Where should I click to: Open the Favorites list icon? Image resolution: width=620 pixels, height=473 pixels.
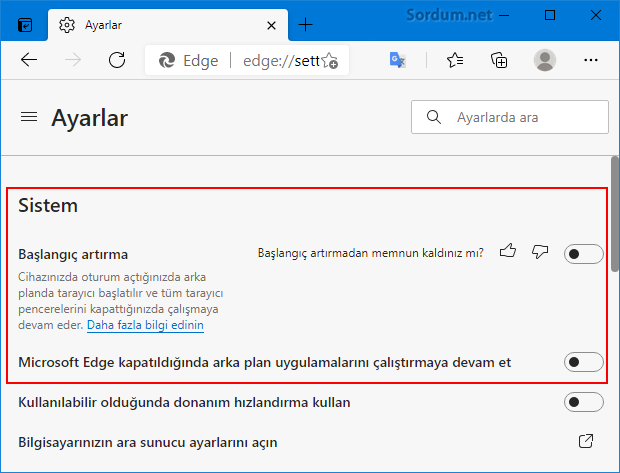click(455, 60)
